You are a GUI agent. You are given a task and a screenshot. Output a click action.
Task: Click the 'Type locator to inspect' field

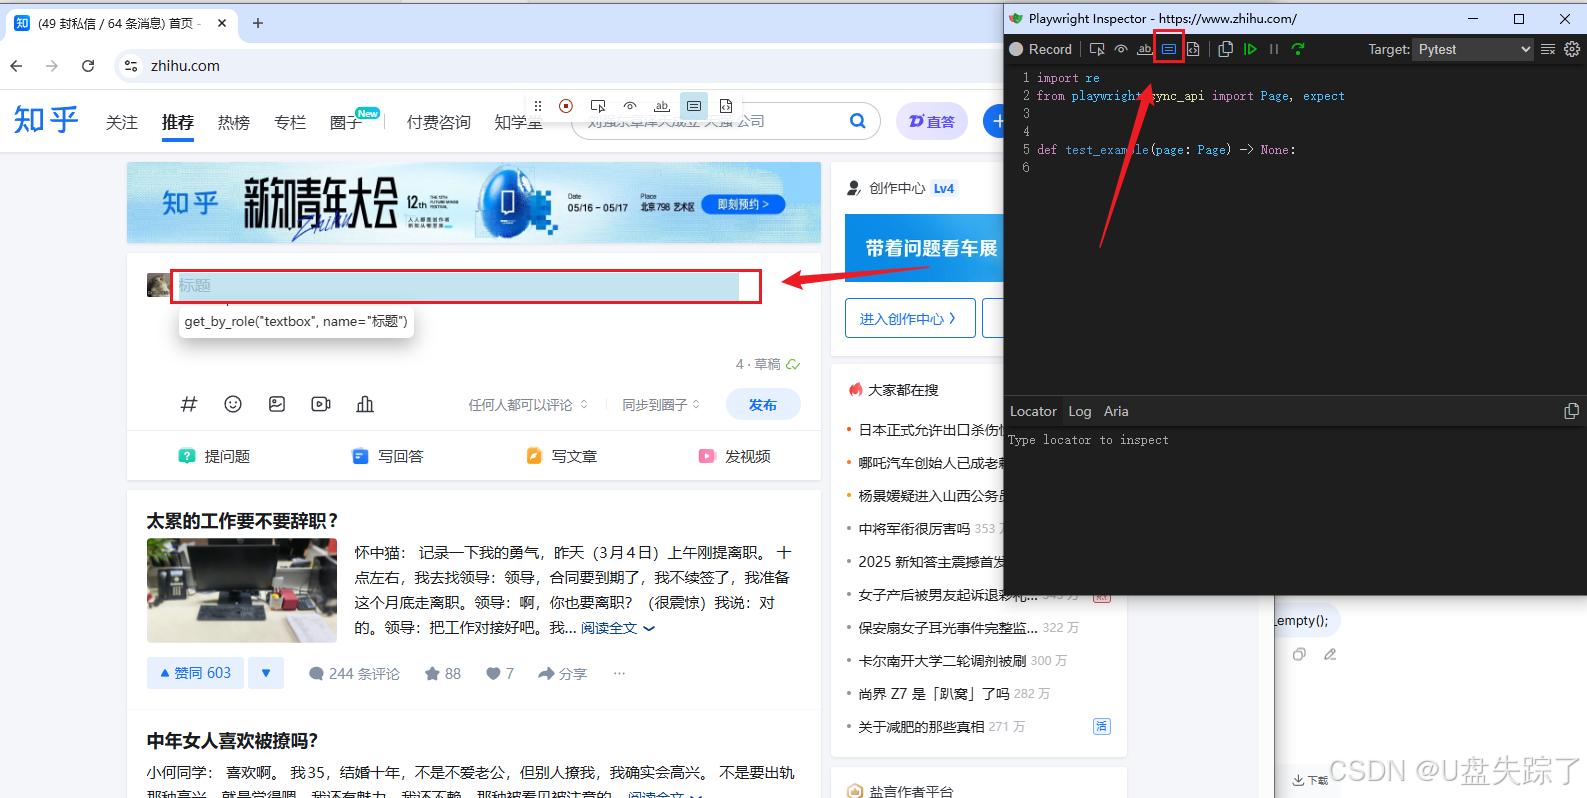tap(1295, 440)
